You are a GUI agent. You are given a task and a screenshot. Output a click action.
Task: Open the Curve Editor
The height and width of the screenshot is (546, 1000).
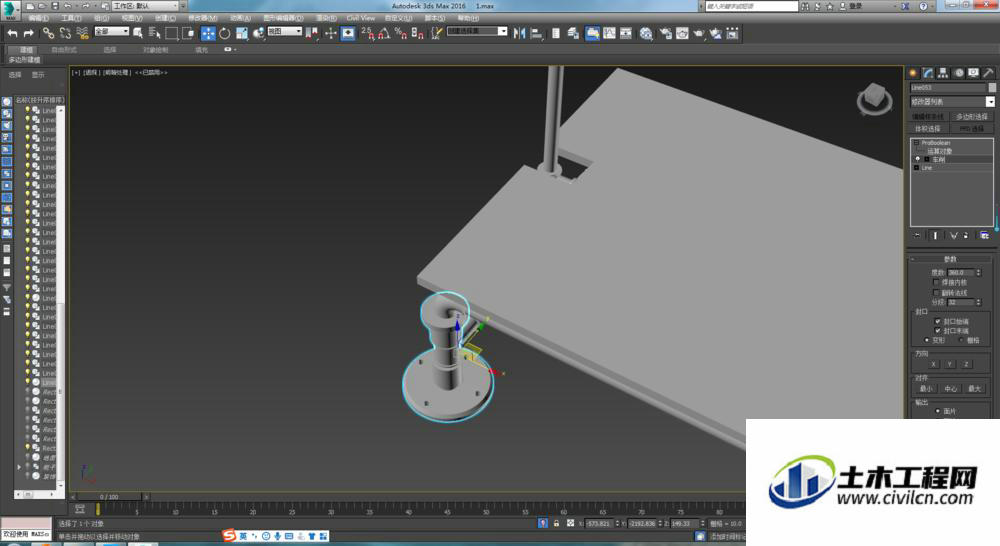click(610, 33)
